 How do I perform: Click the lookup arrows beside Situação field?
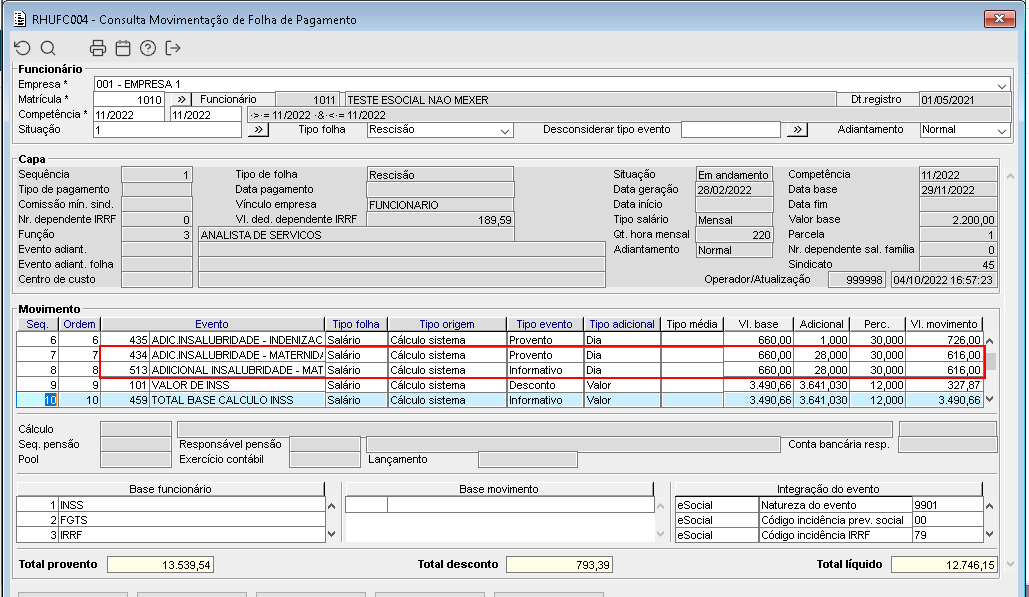257,130
